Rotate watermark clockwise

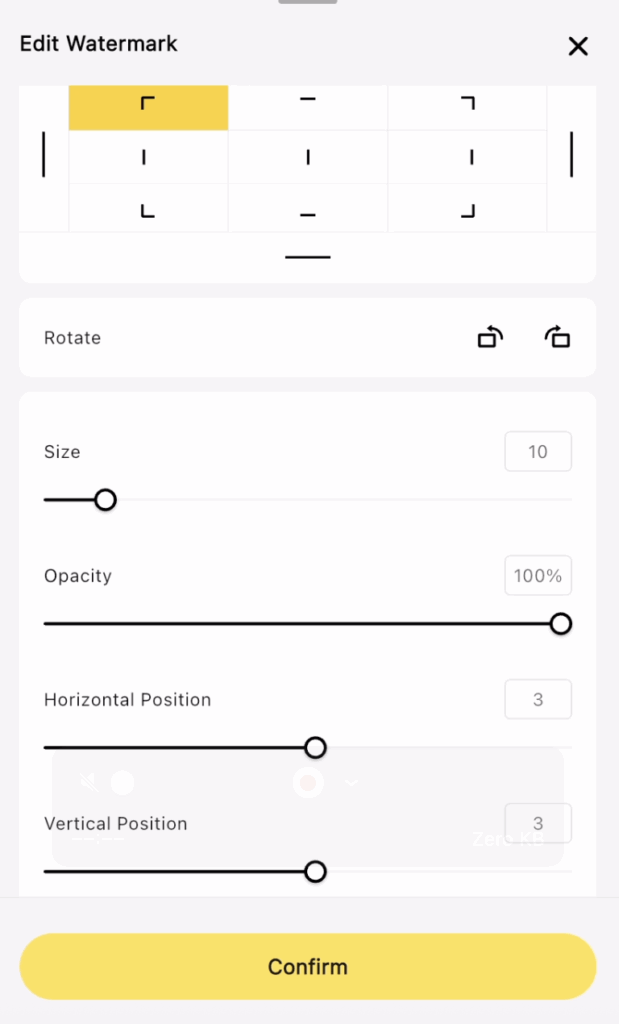point(558,338)
